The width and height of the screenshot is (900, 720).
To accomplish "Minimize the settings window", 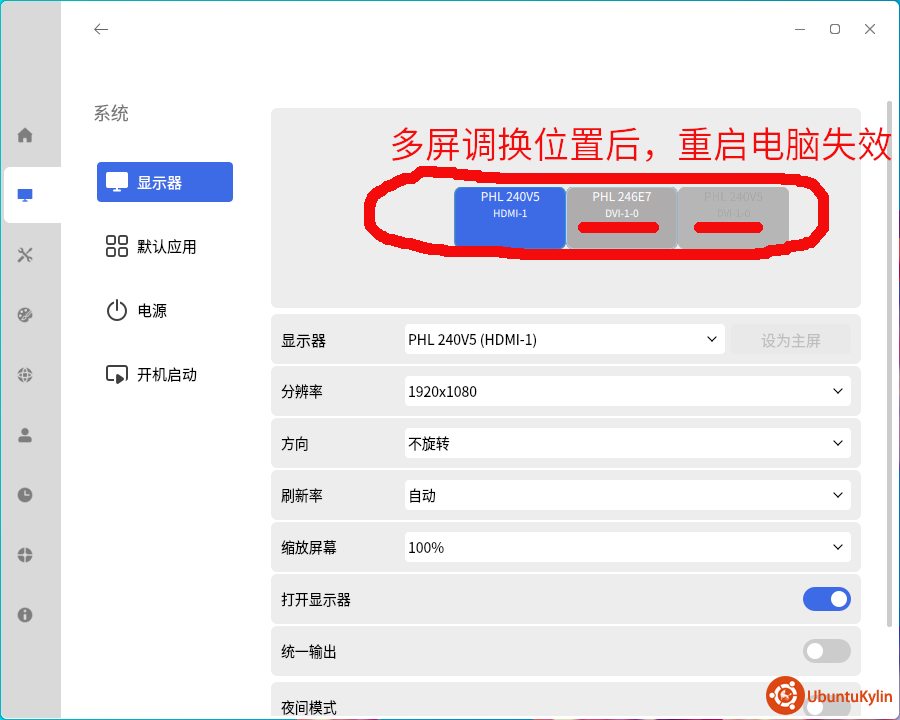I will point(800,29).
